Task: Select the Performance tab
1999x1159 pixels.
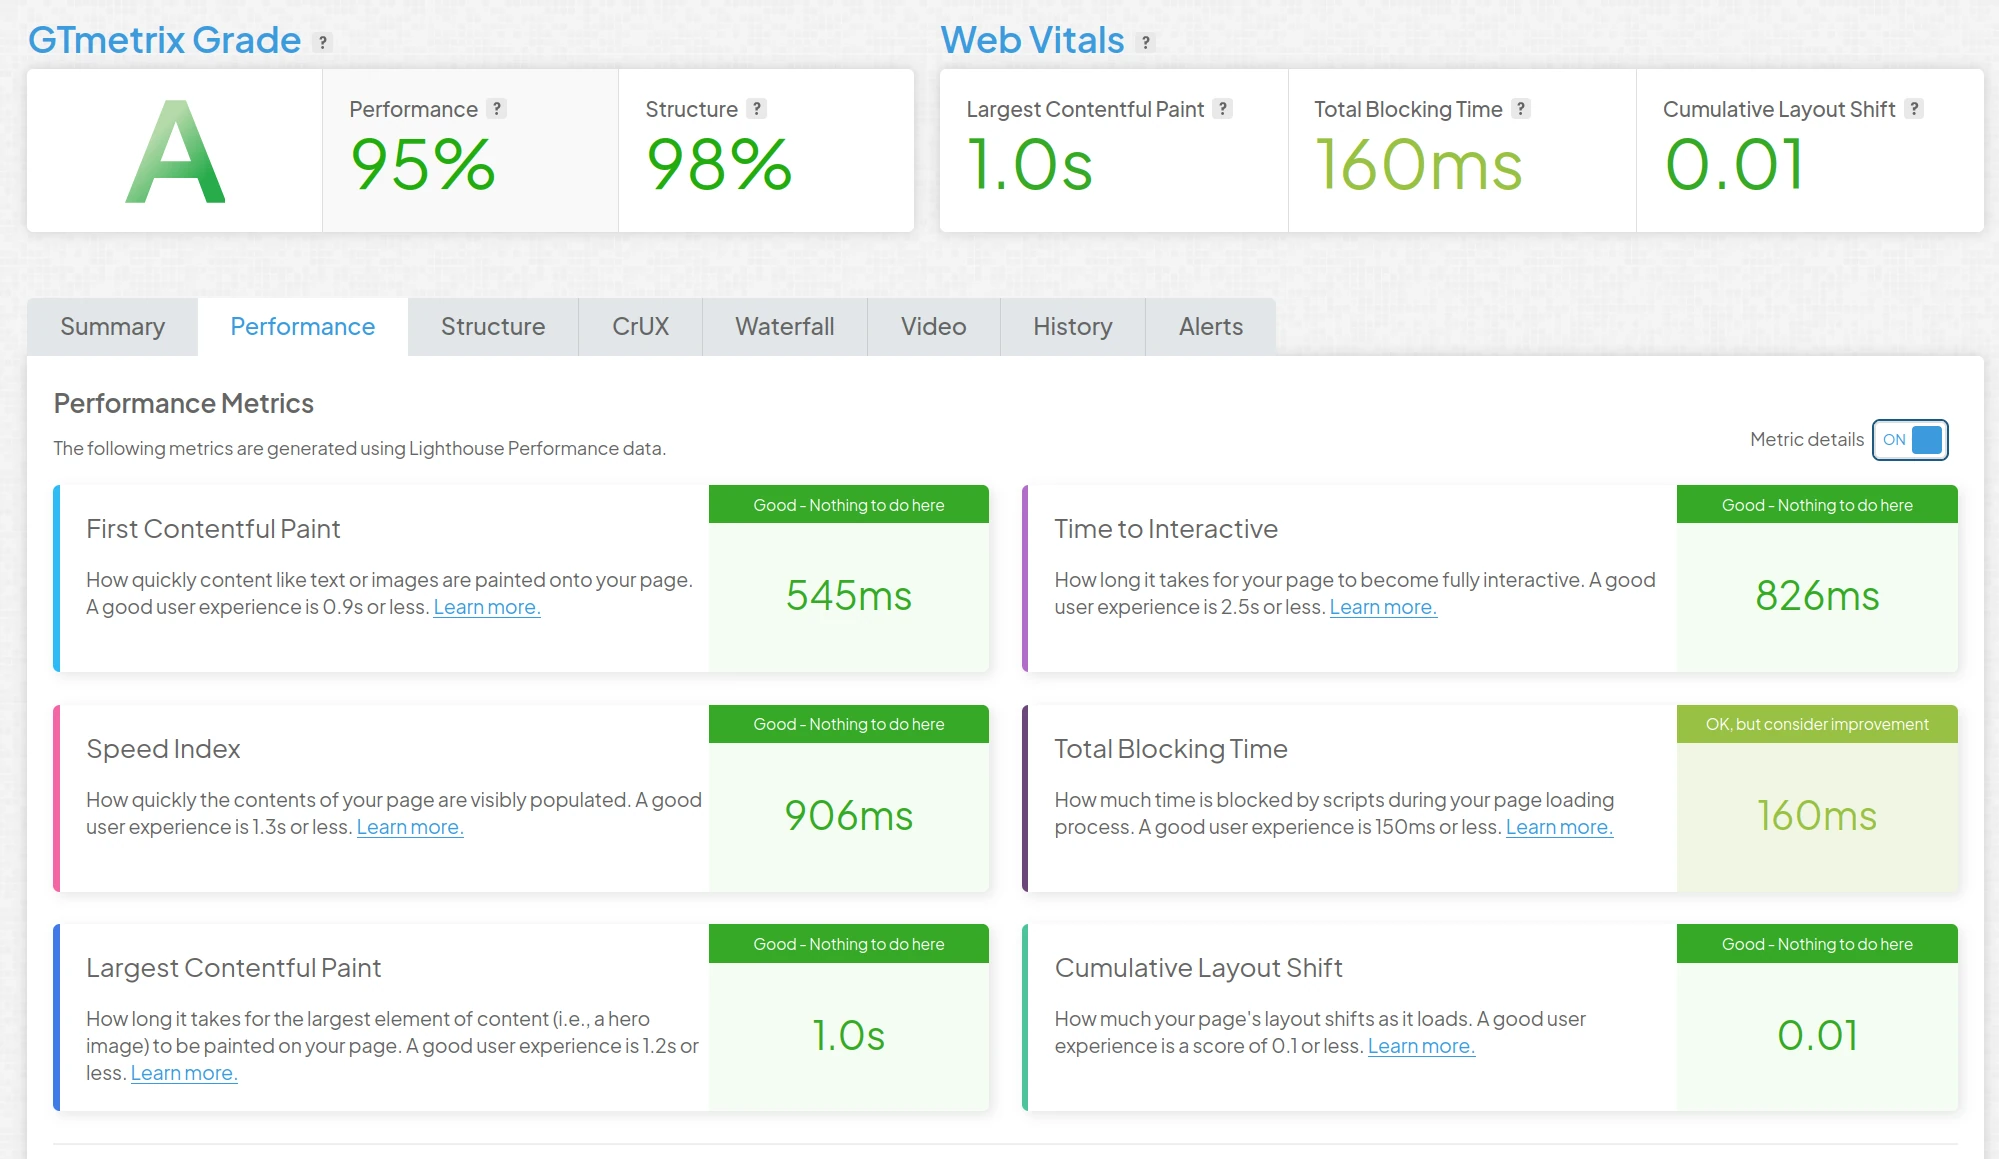Action: 303,326
